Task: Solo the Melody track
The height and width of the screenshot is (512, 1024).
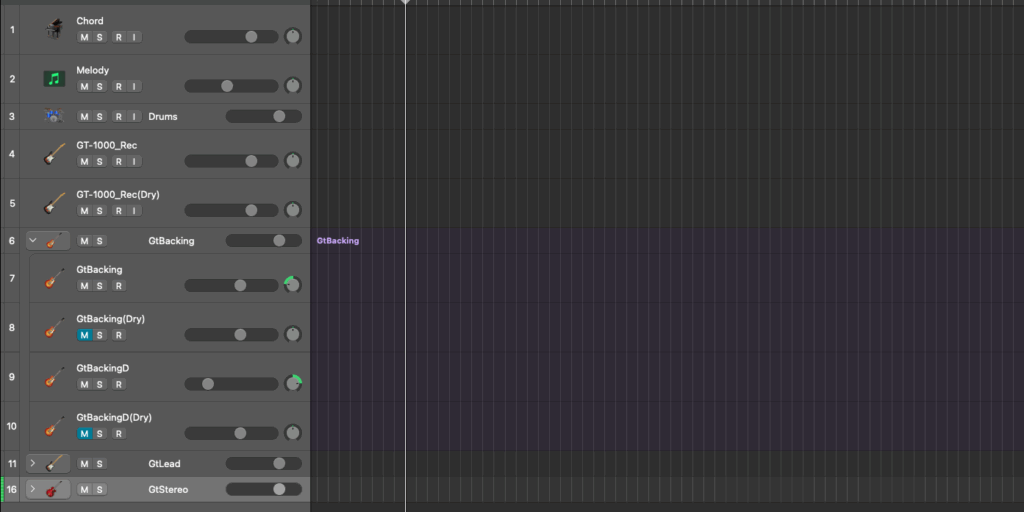Action: point(99,86)
